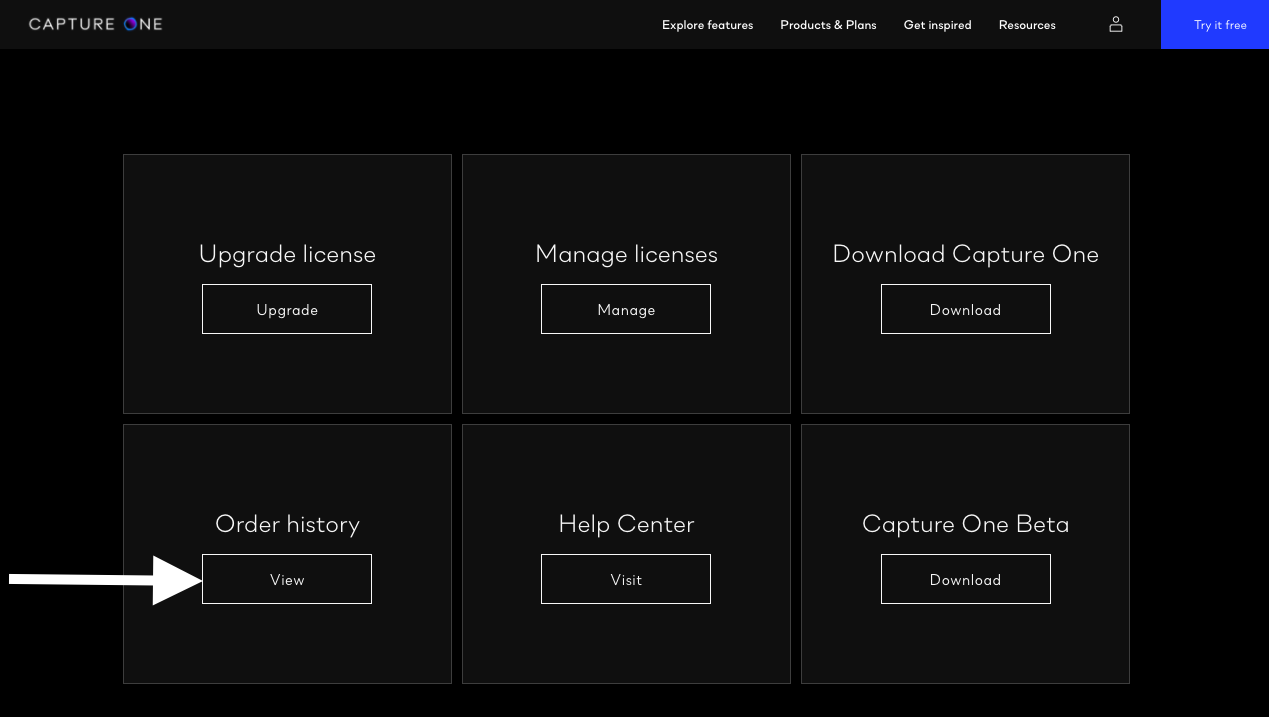1269x717 pixels.
Task: Click the Capture One Beta heading
Action: [x=965, y=524]
